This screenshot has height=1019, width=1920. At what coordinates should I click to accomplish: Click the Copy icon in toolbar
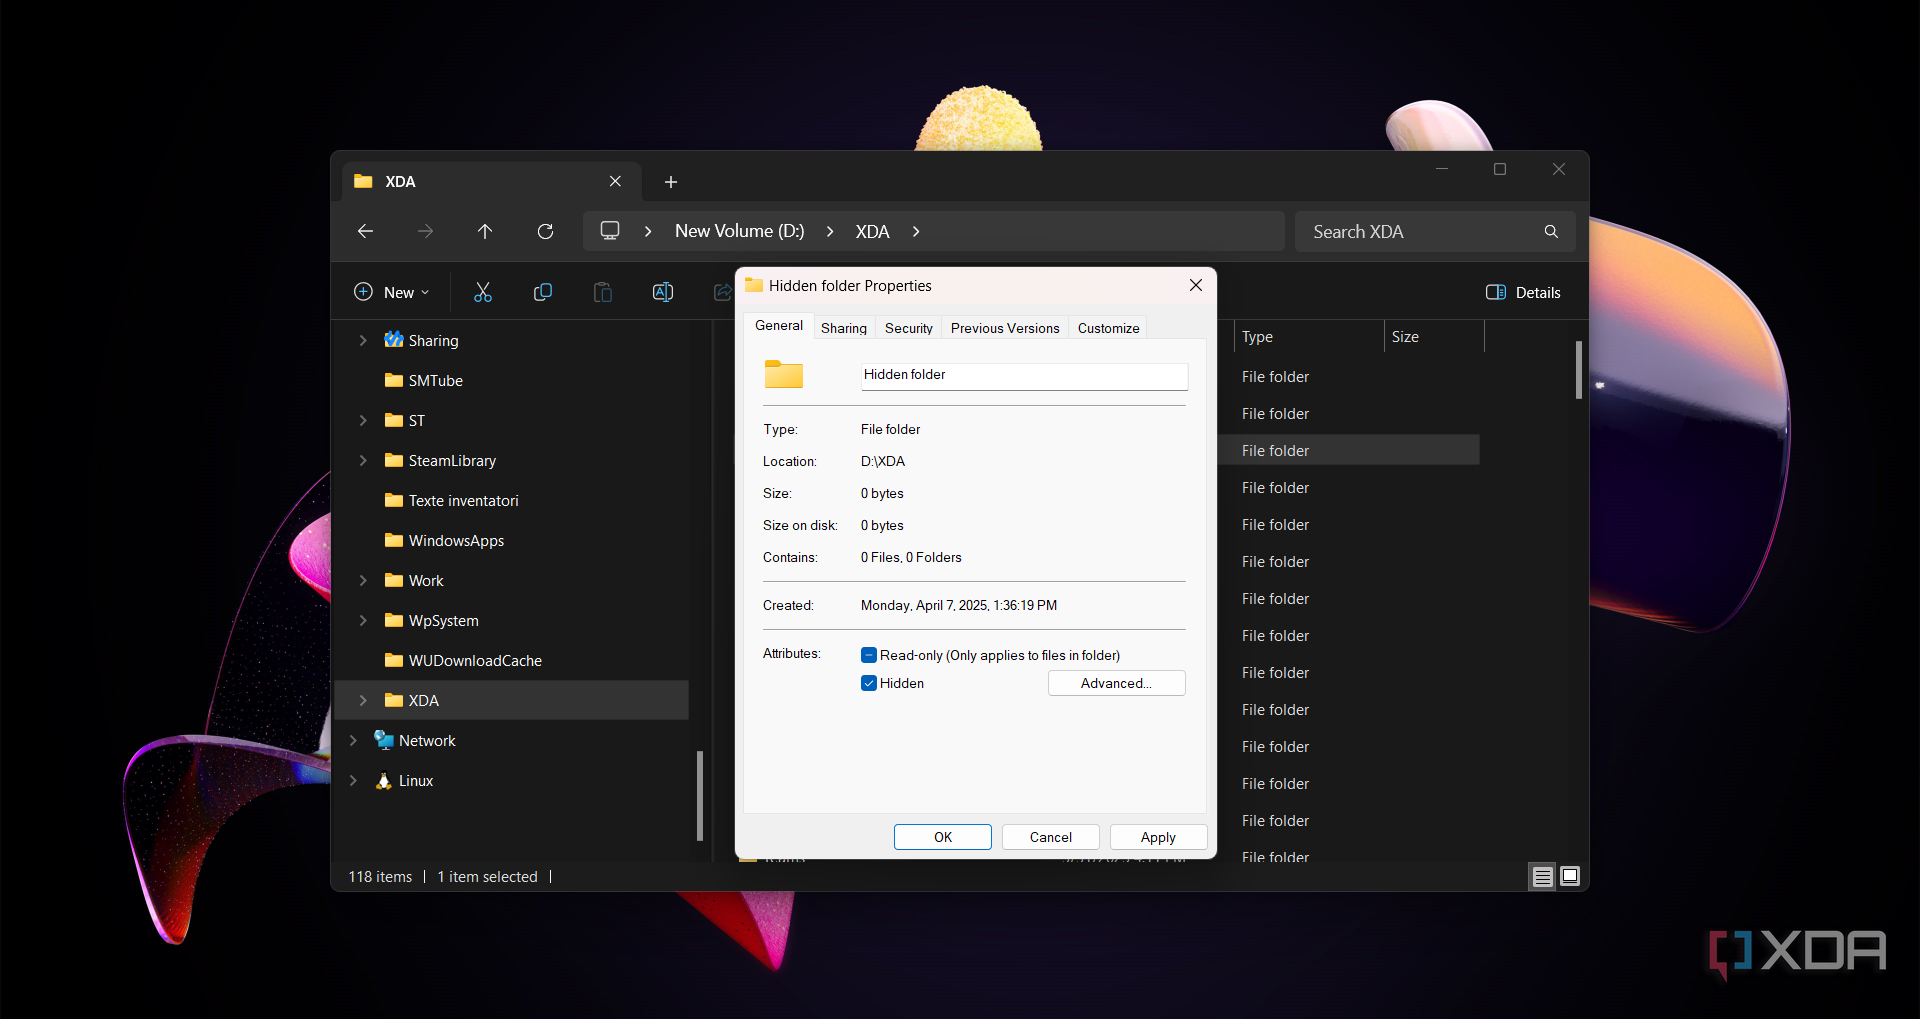[543, 292]
